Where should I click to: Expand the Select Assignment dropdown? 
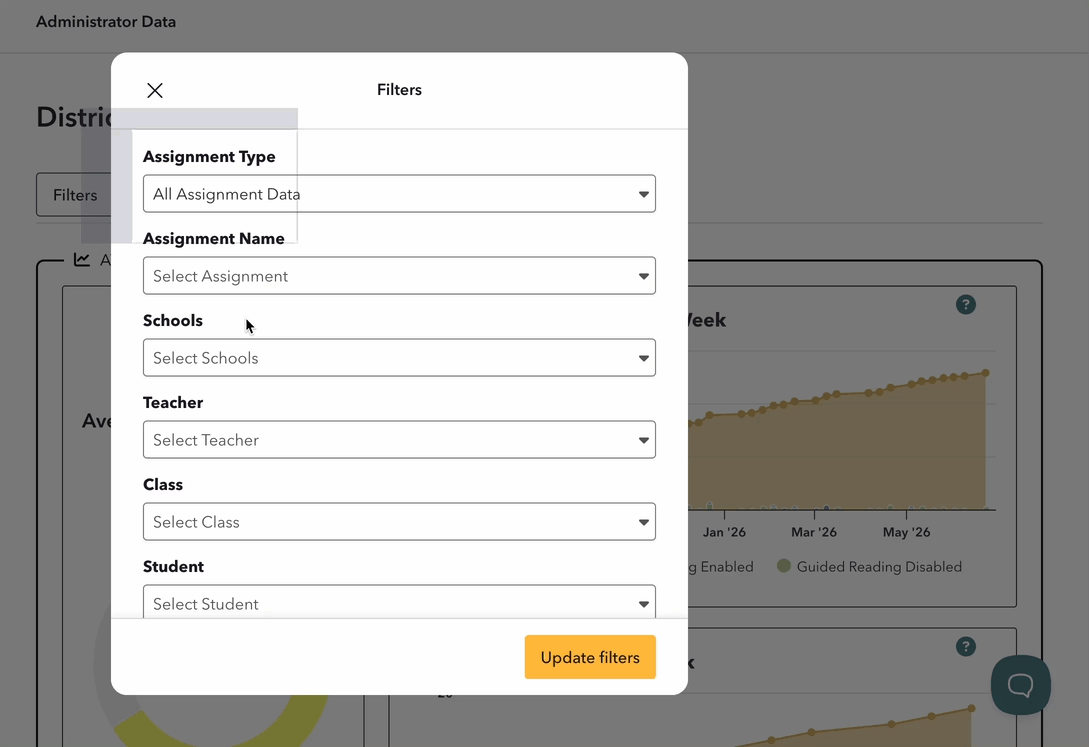coord(399,276)
